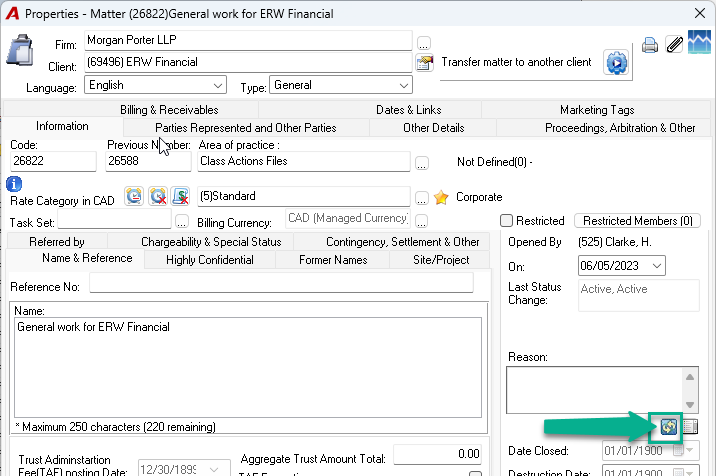This screenshot has width=716, height=476.
Task: Open the opened On date dropdown
Action: (x=657, y=266)
